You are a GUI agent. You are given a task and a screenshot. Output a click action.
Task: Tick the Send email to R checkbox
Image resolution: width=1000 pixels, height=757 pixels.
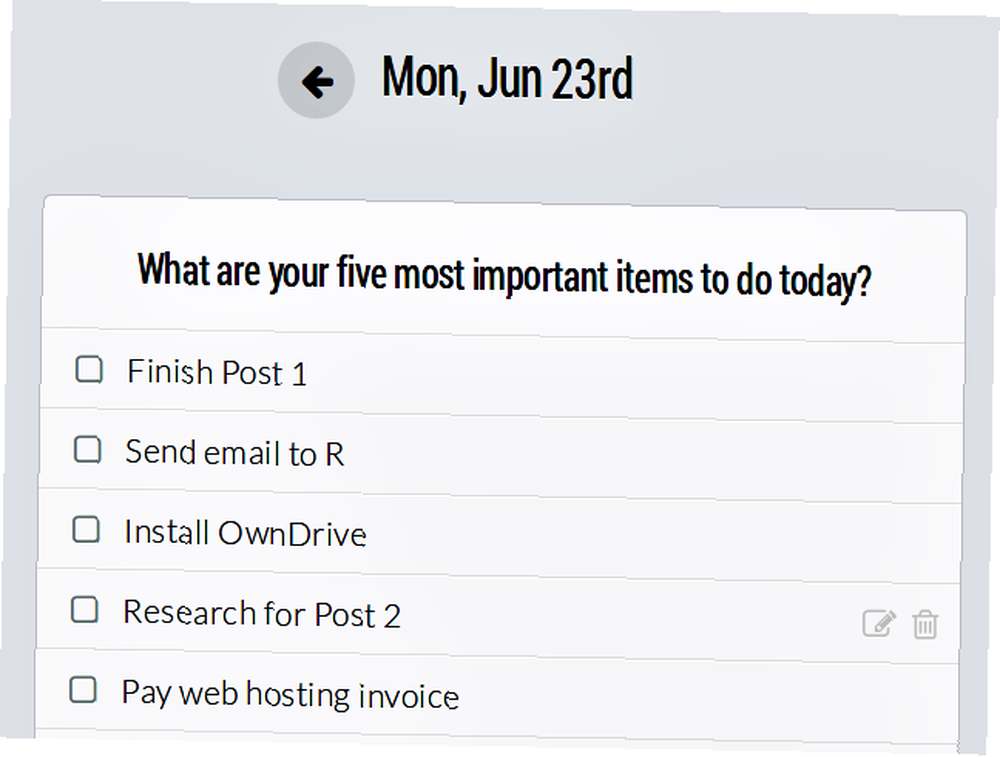87,450
